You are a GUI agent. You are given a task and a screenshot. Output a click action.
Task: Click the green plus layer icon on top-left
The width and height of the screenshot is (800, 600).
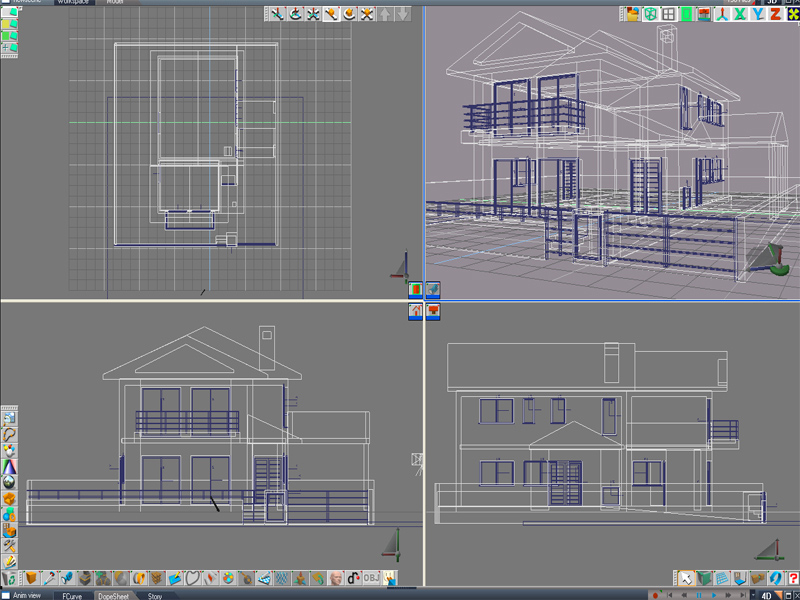coord(10,48)
